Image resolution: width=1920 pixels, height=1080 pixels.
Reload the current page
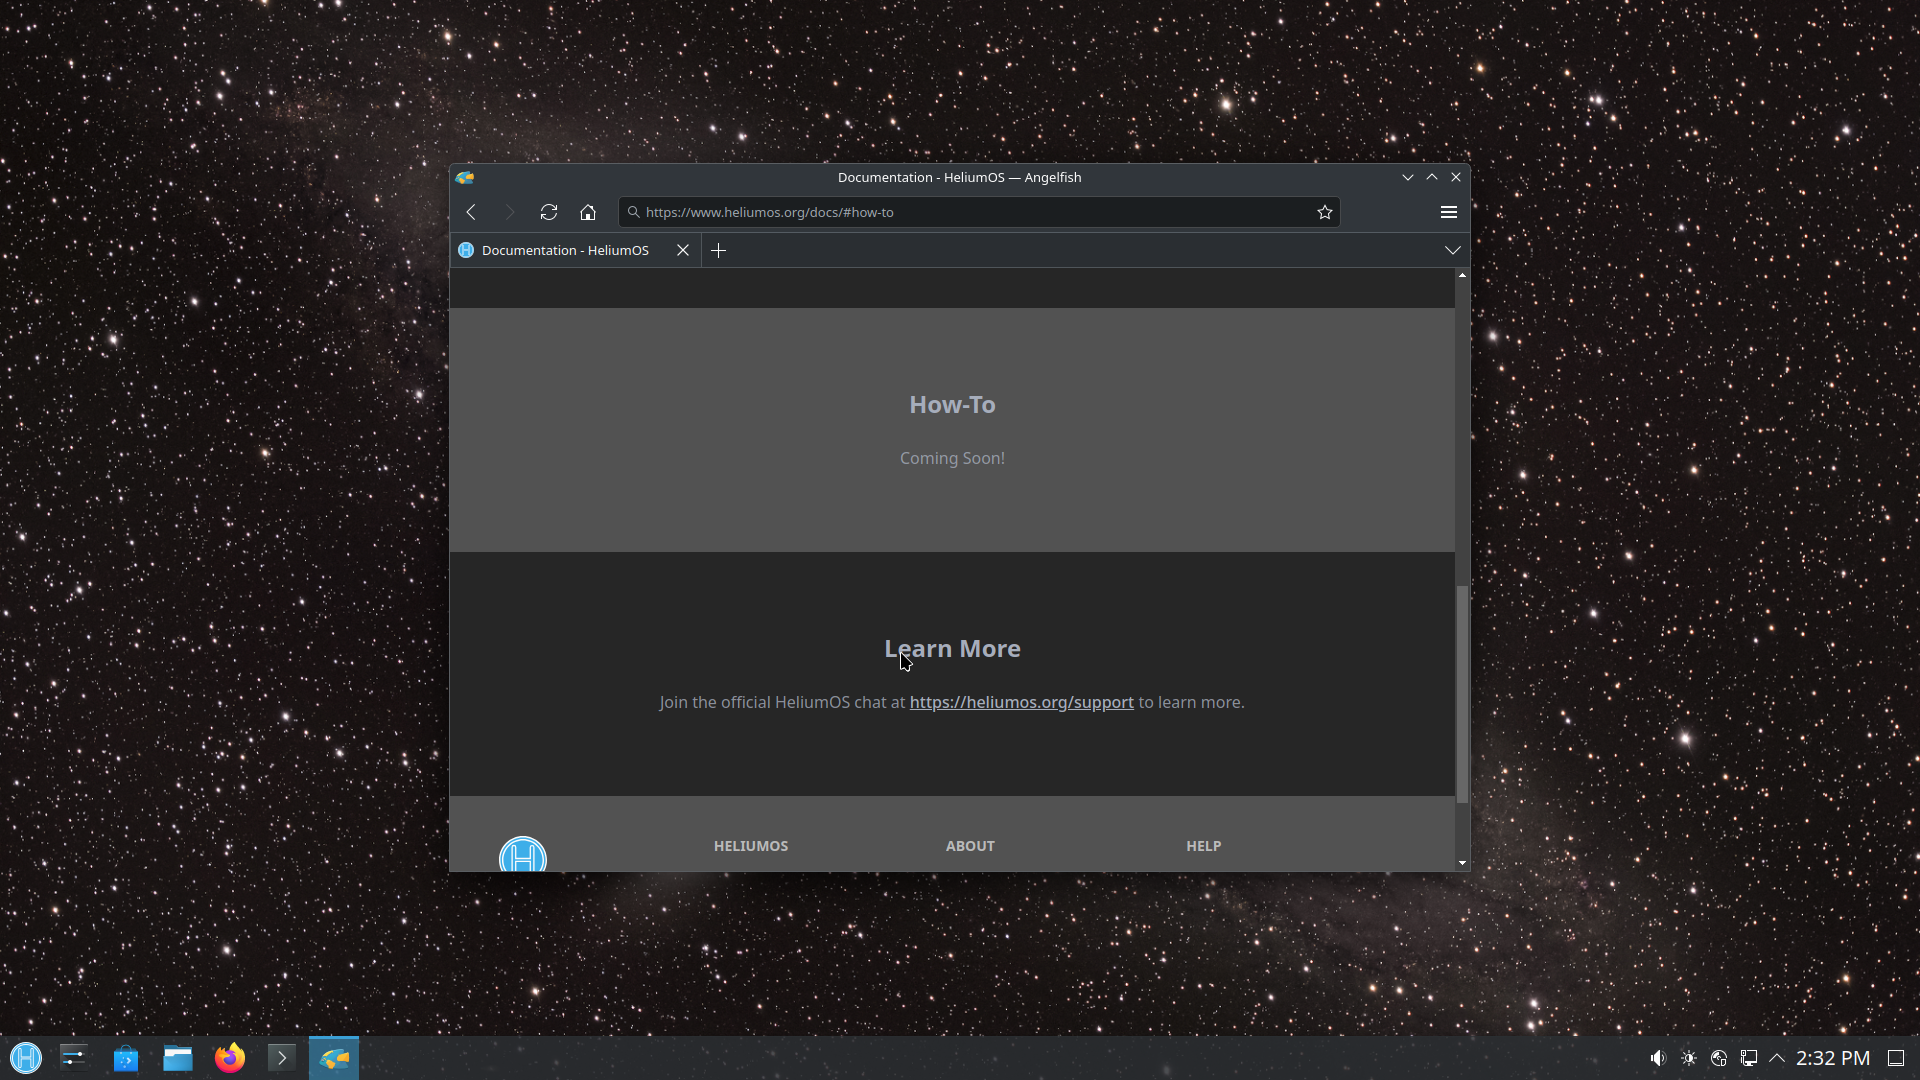[549, 212]
